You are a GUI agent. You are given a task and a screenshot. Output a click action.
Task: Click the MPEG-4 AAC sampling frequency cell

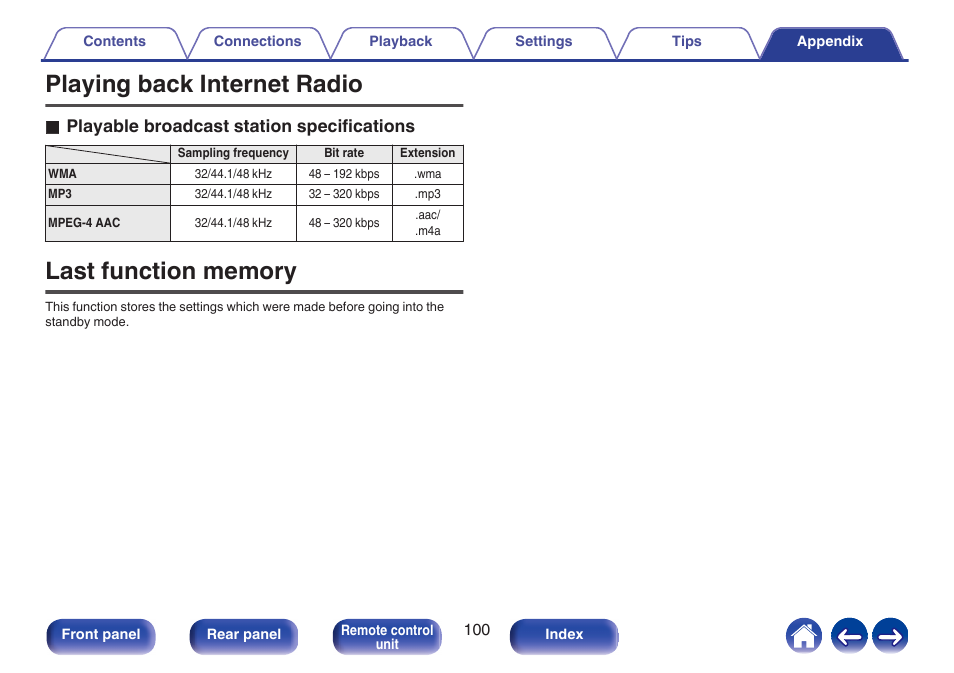[233, 223]
